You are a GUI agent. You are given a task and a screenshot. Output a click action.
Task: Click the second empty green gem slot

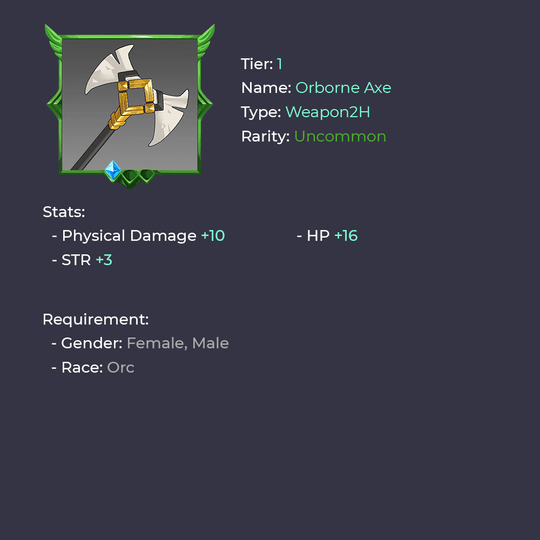pyautogui.click(x=147, y=175)
